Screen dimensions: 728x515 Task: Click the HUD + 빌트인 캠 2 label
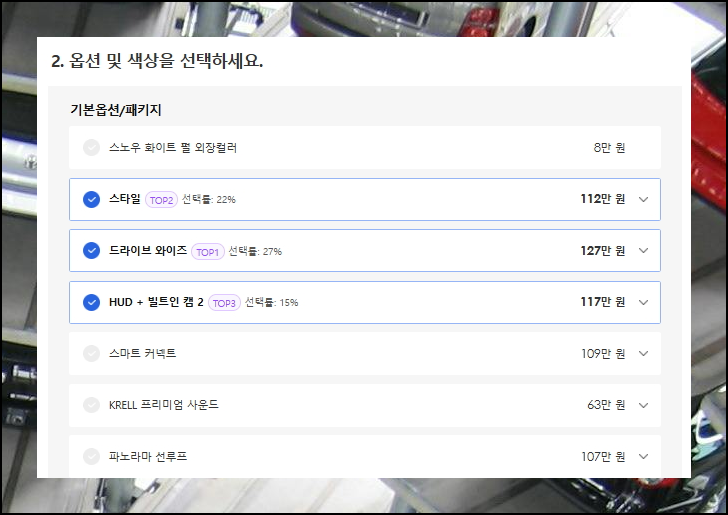click(x=156, y=302)
